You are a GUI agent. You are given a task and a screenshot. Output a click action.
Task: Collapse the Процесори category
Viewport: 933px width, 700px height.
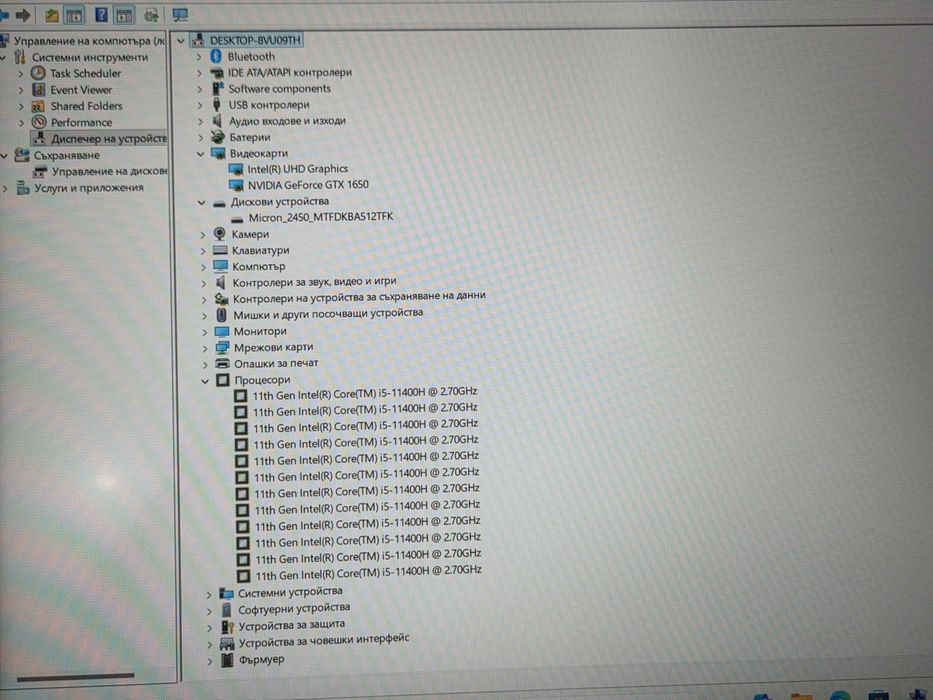click(x=205, y=380)
